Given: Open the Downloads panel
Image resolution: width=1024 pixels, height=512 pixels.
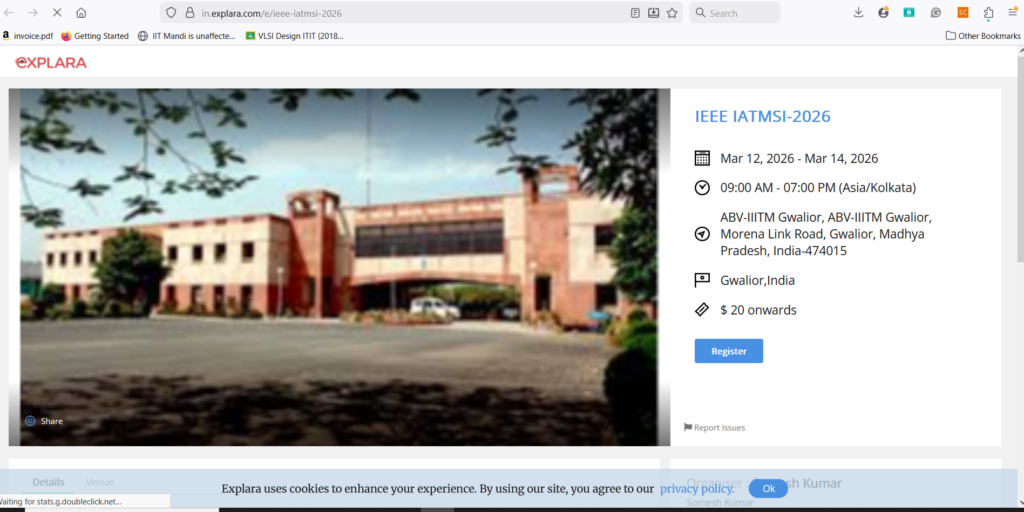Looking at the screenshot, I should [x=858, y=13].
